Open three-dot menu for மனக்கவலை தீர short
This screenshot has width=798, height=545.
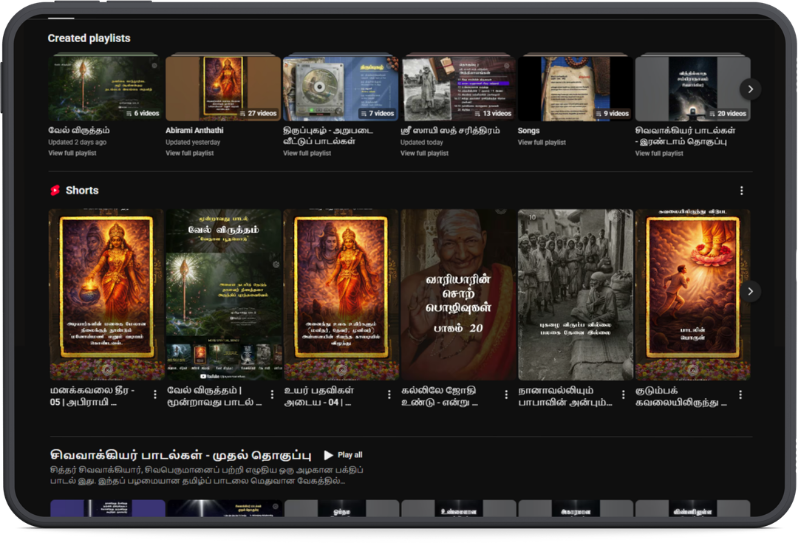coord(155,395)
